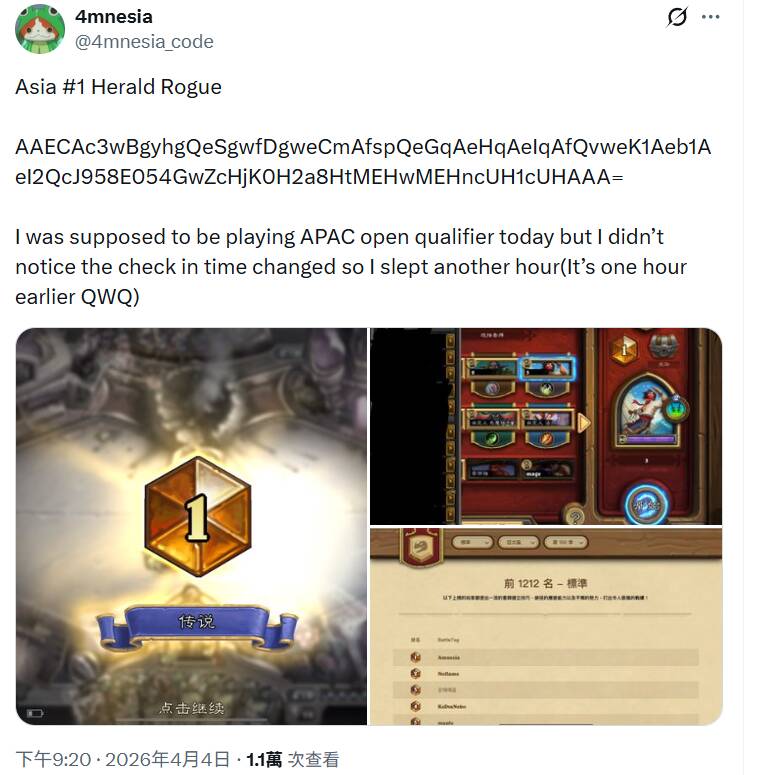Screen dimensions: 760x775
Task: Click the @4mnesia_code handle
Action: 144,42
